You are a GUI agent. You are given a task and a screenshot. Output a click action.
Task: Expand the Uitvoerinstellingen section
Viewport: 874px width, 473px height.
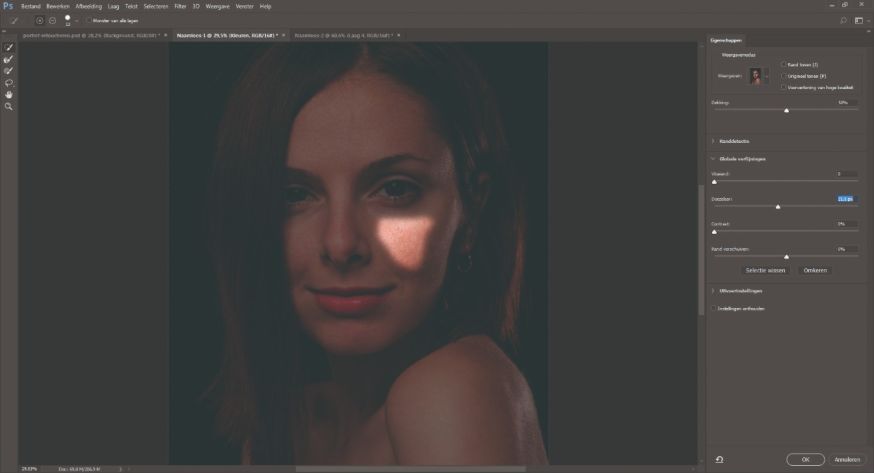coord(713,291)
